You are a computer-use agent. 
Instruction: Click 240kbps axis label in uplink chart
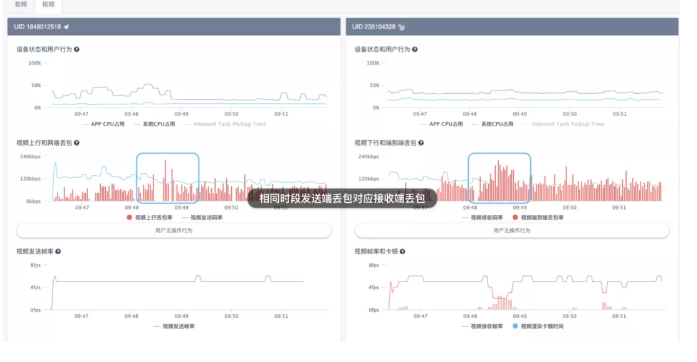pos(30,157)
